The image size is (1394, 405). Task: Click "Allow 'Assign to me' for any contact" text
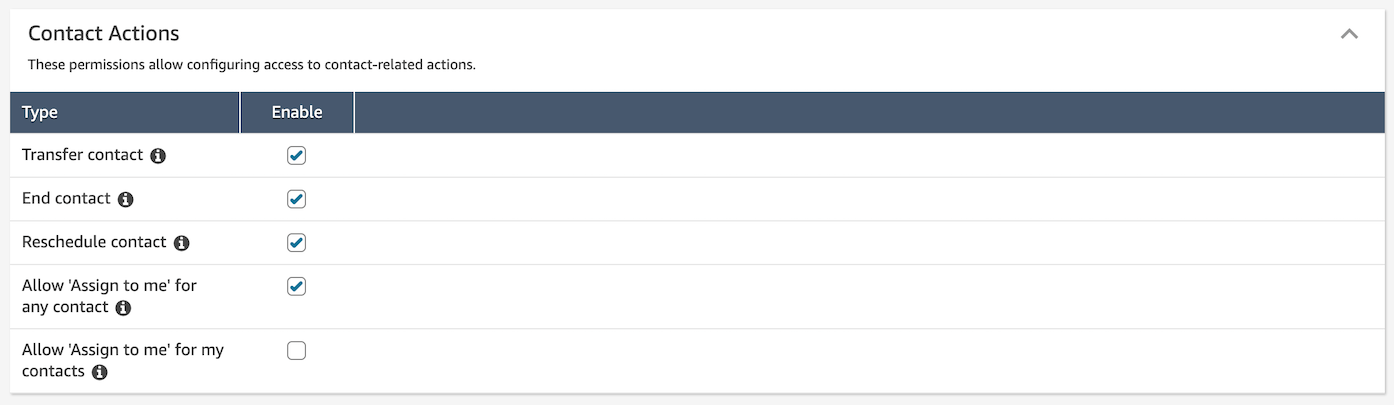(109, 286)
